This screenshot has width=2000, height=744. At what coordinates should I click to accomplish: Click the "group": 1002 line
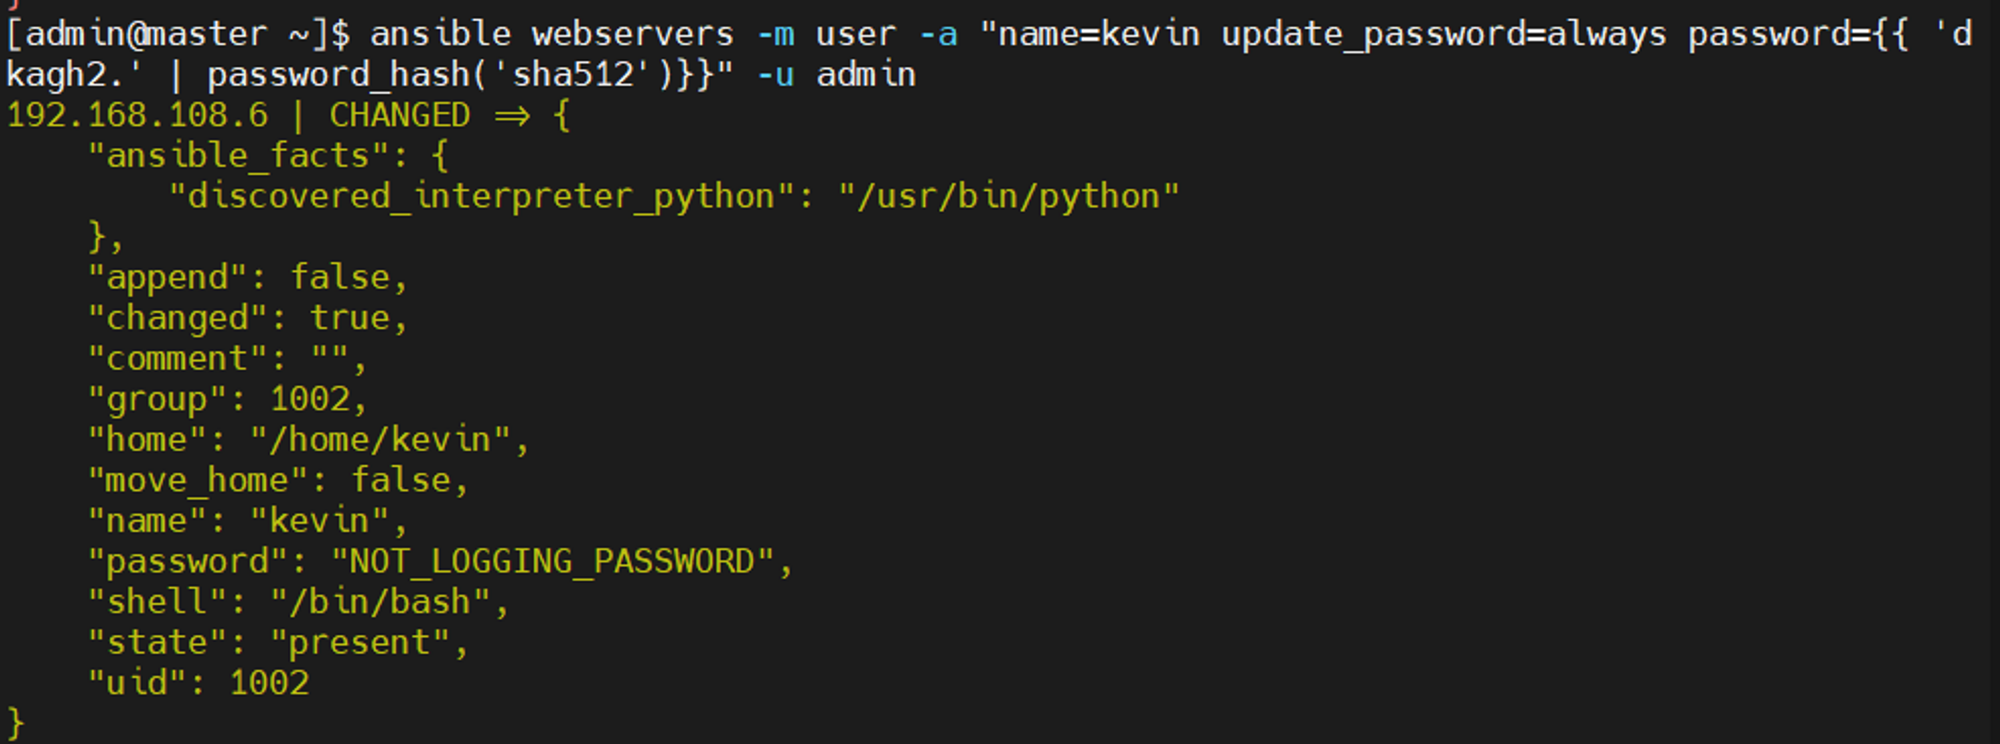point(228,400)
